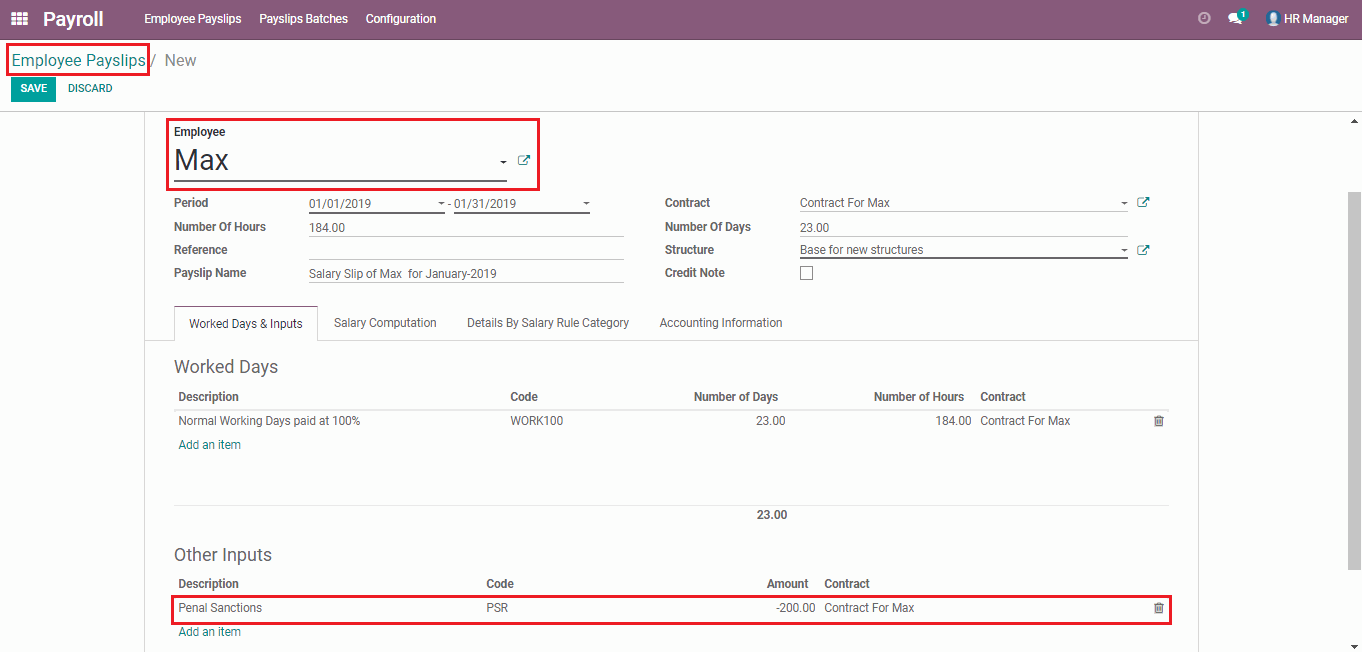Expand the Employee dropdown arrow

tap(503, 163)
